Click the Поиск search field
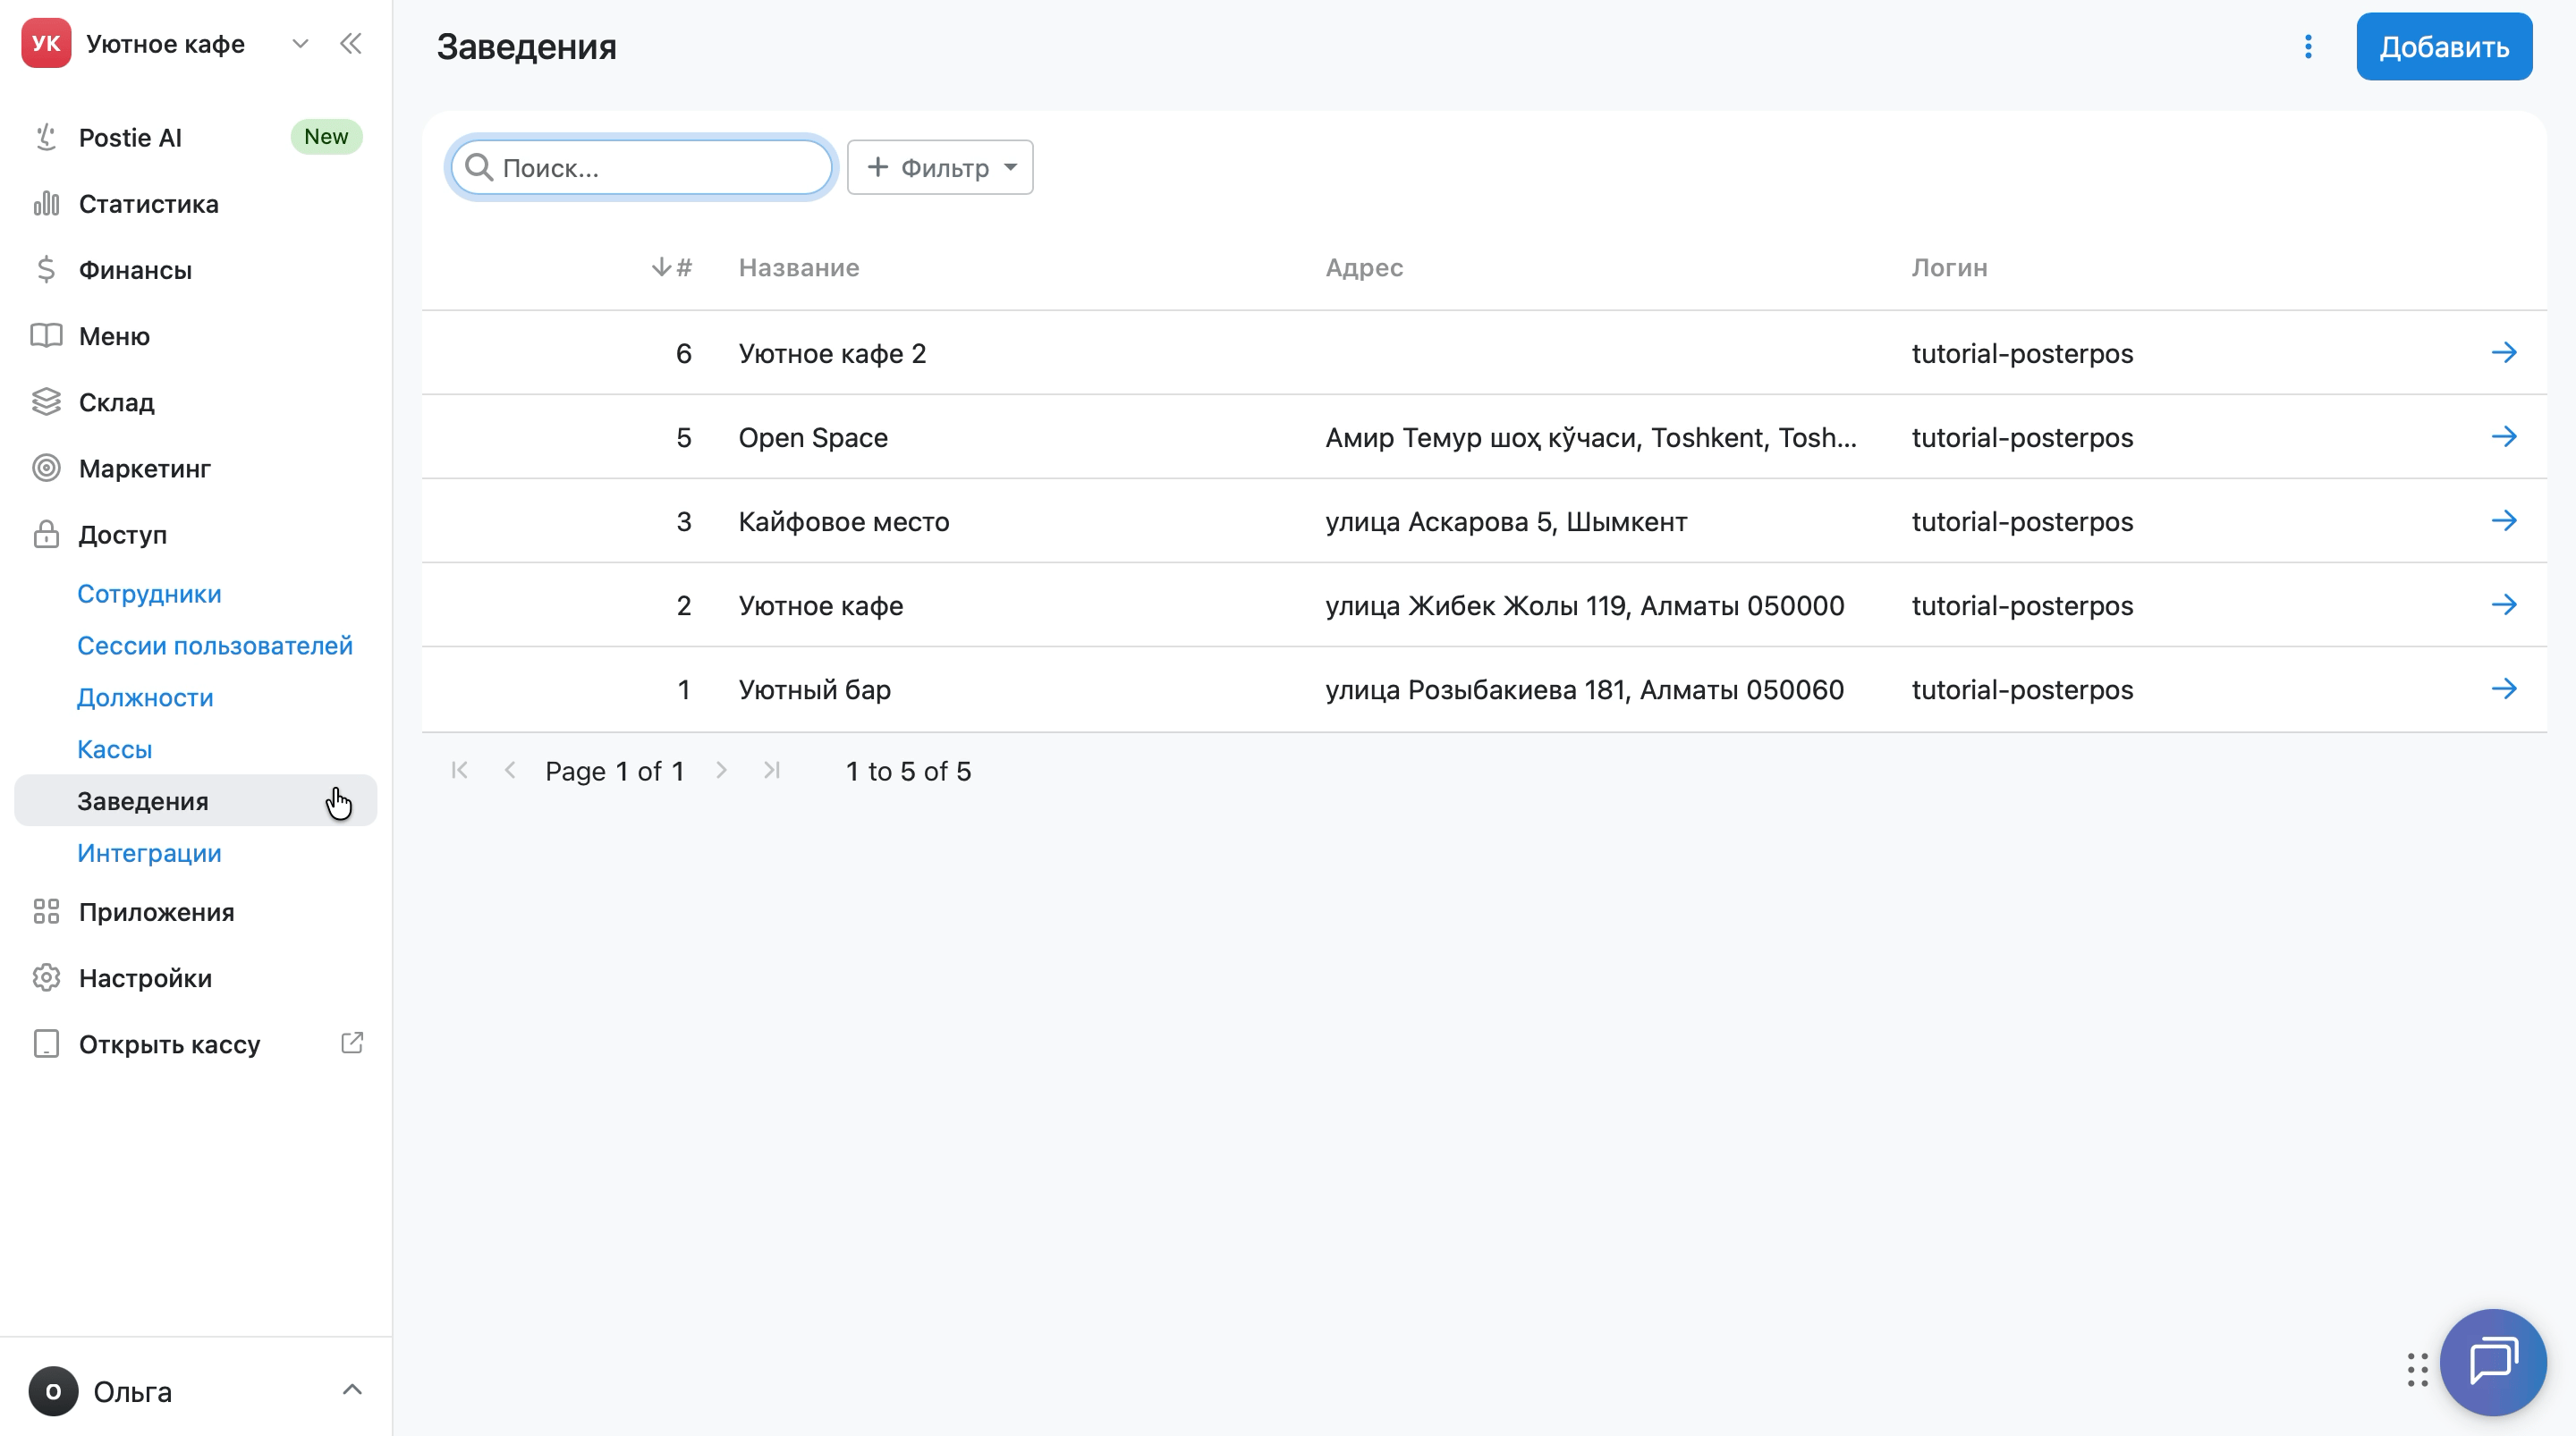This screenshot has height=1436, width=2576. pyautogui.click(x=641, y=167)
